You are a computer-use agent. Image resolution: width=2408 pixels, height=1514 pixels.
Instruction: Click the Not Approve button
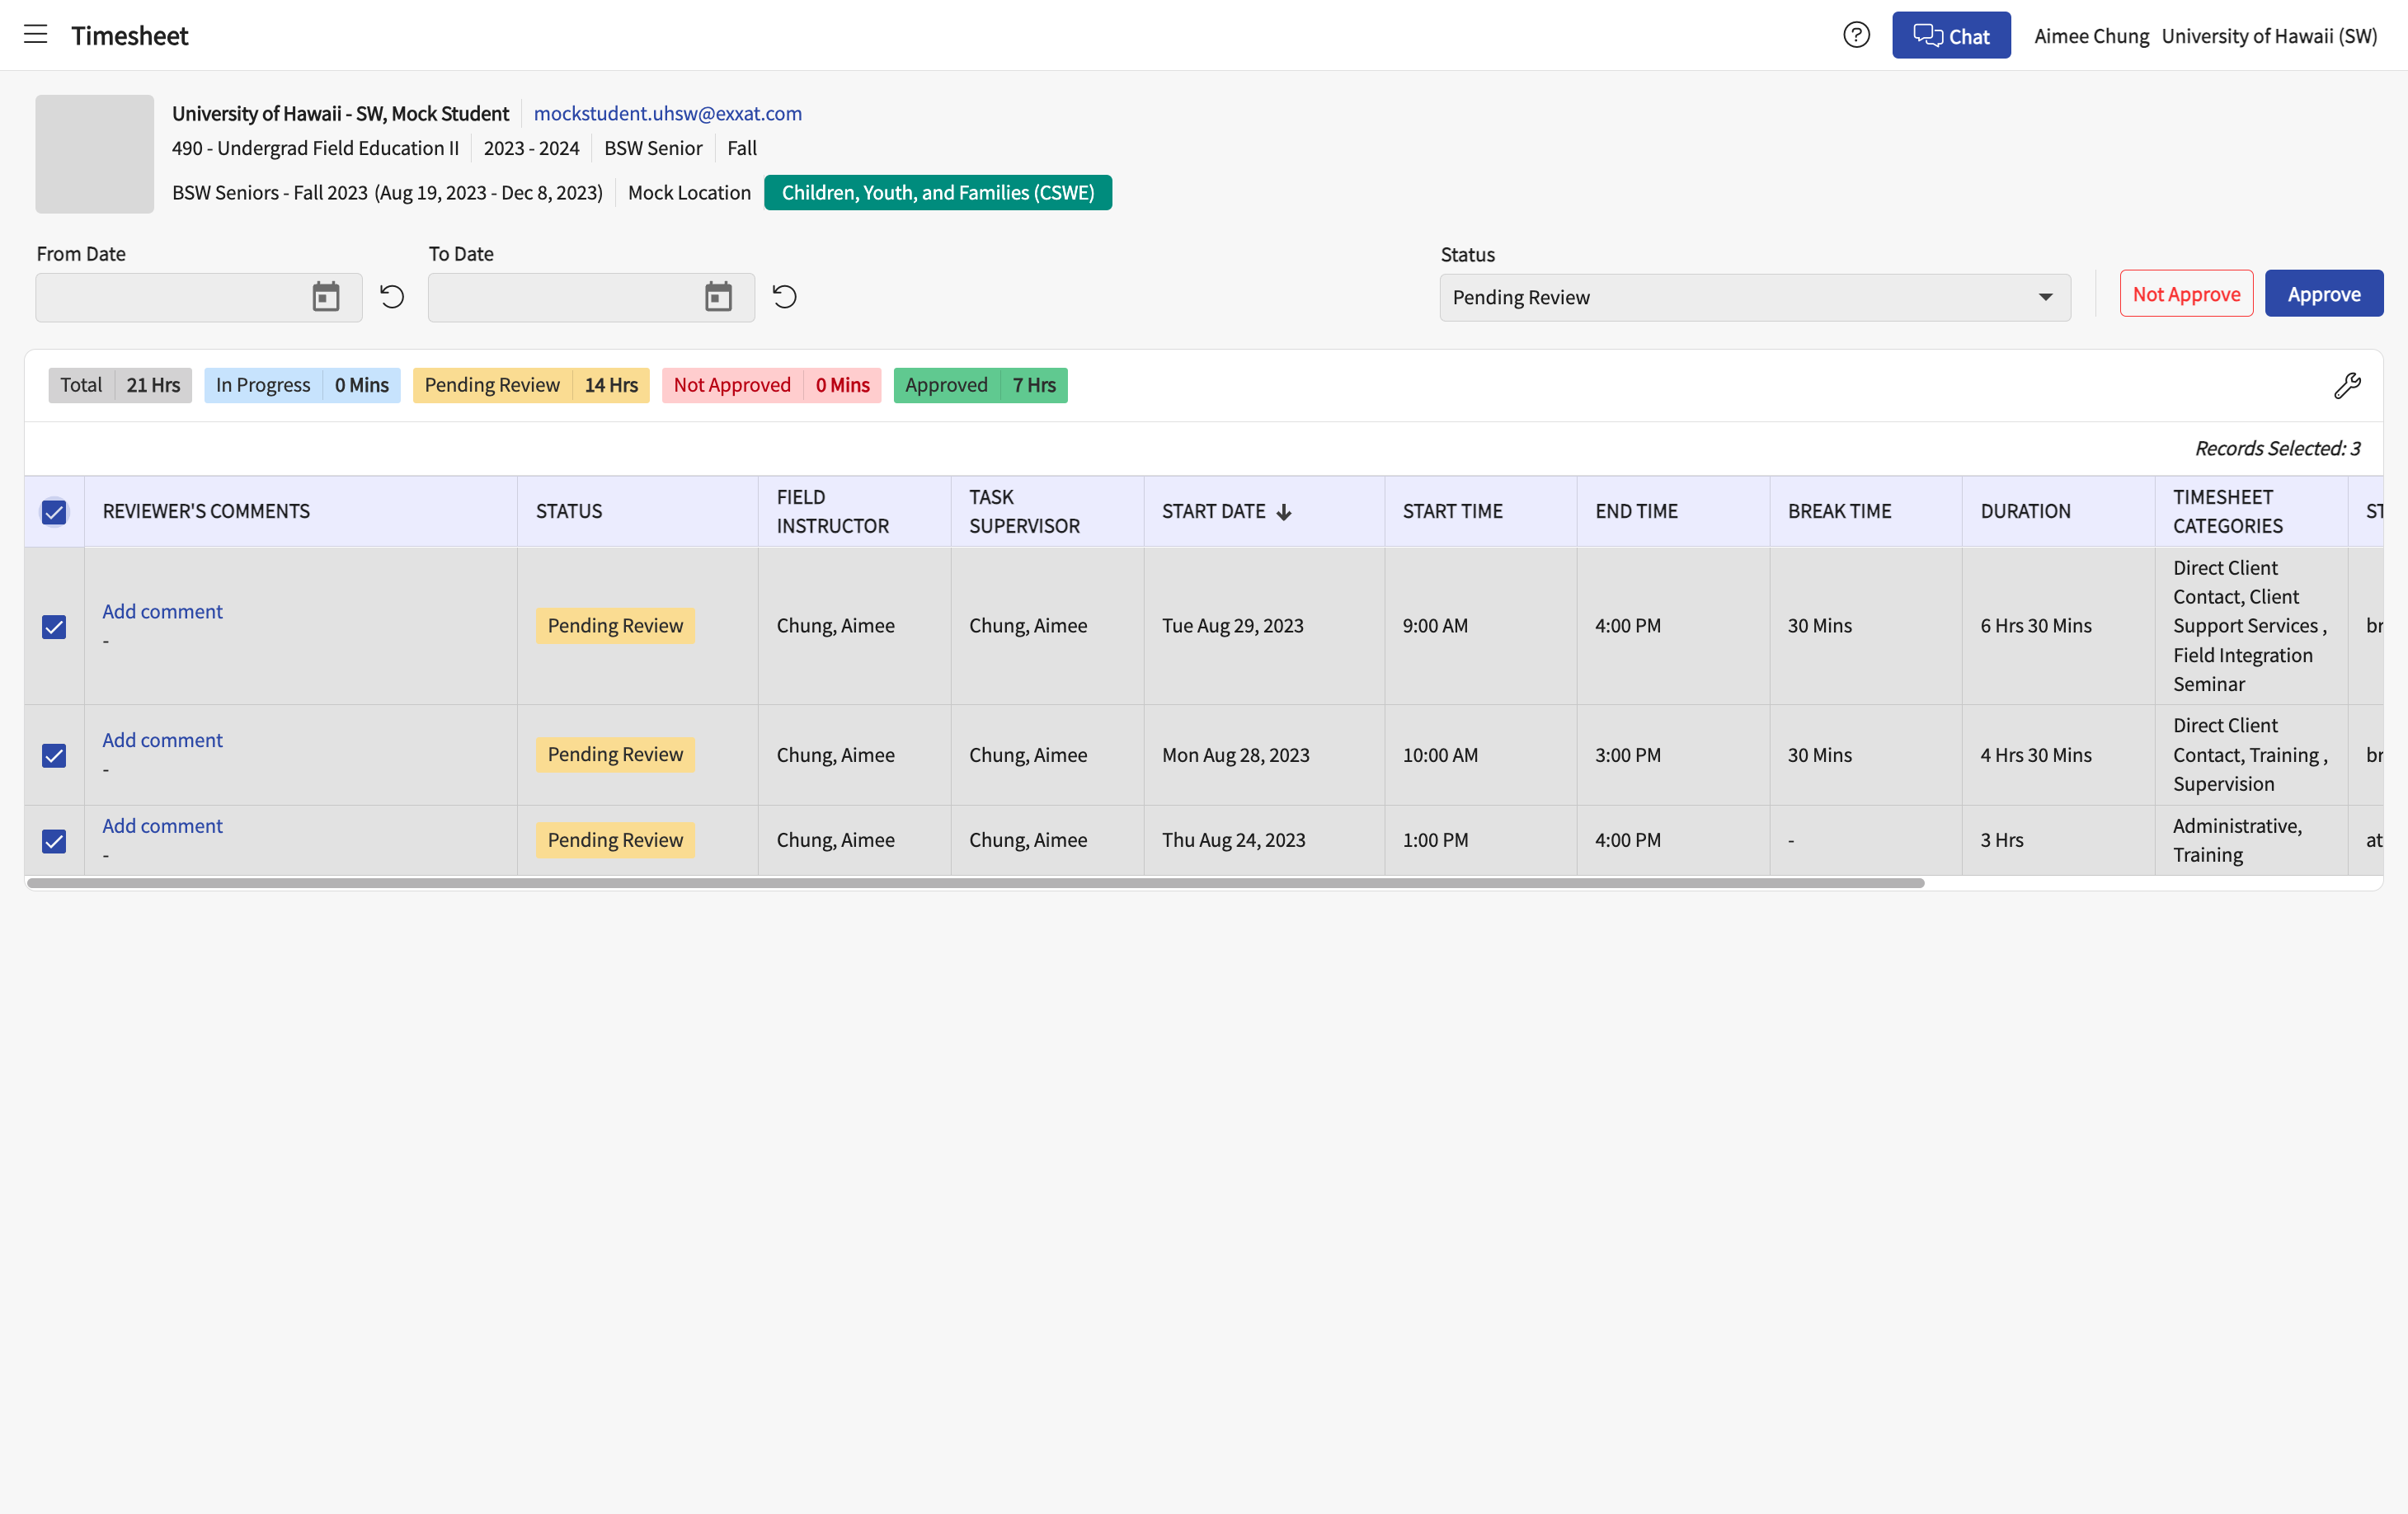[x=2186, y=294]
